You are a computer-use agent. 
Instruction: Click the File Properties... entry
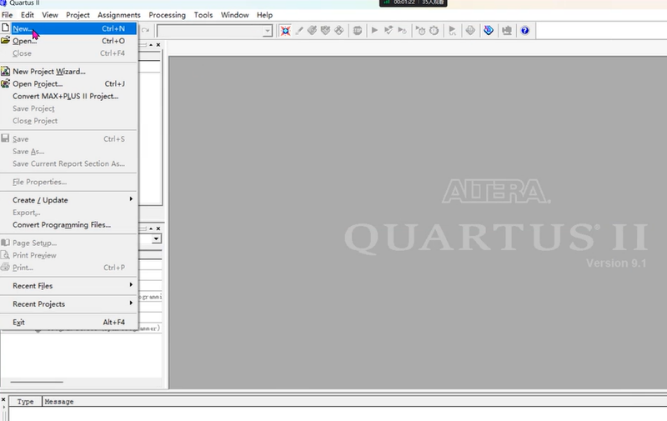pos(69,182)
